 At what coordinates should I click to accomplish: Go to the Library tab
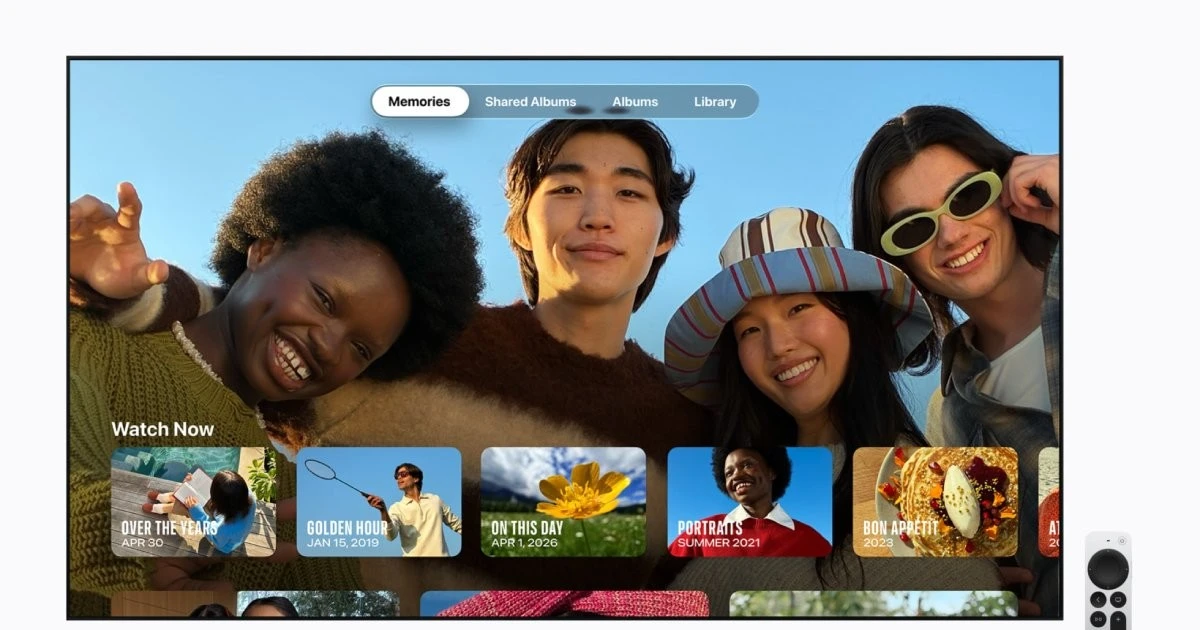[x=715, y=101]
